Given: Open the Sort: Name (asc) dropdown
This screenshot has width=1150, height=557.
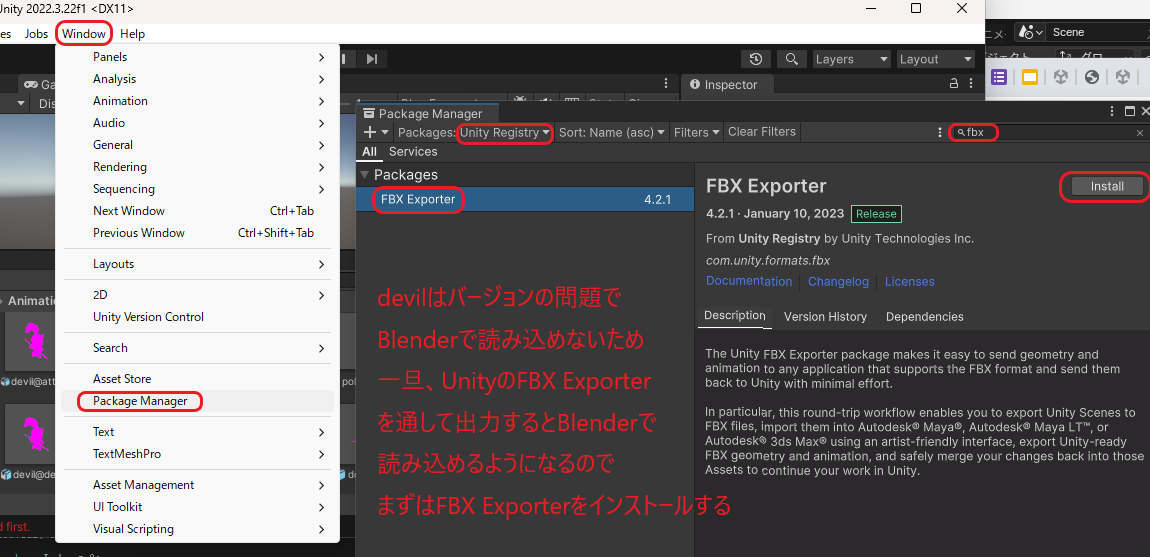Looking at the screenshot, I should (611, 133).
